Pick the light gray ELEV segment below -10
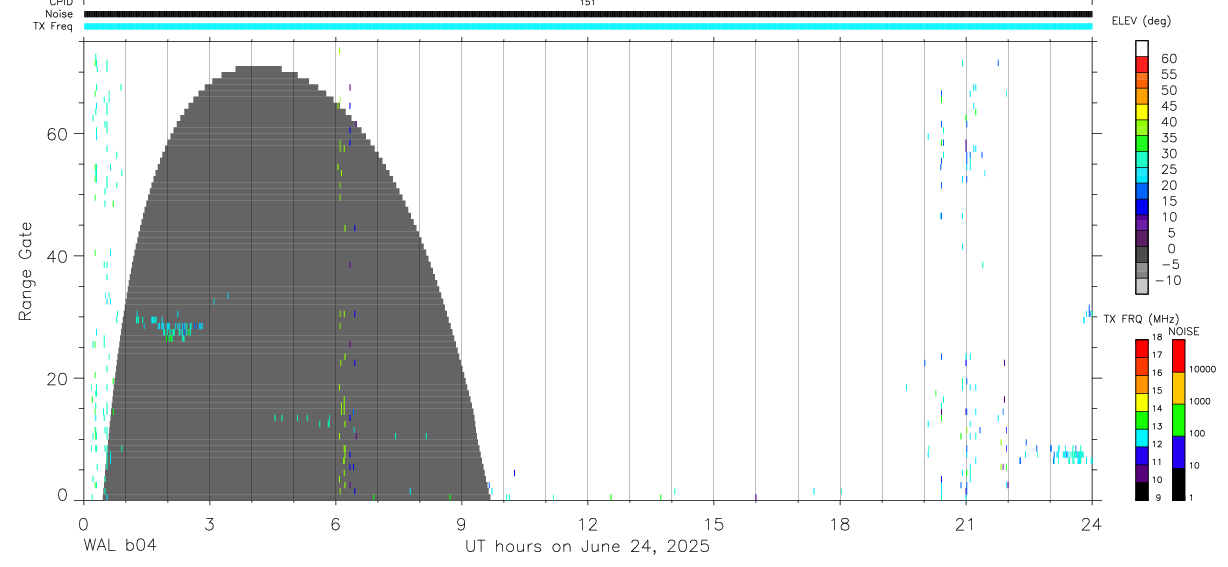The height and width of the screenshot is (567, 1228). 1142,287
